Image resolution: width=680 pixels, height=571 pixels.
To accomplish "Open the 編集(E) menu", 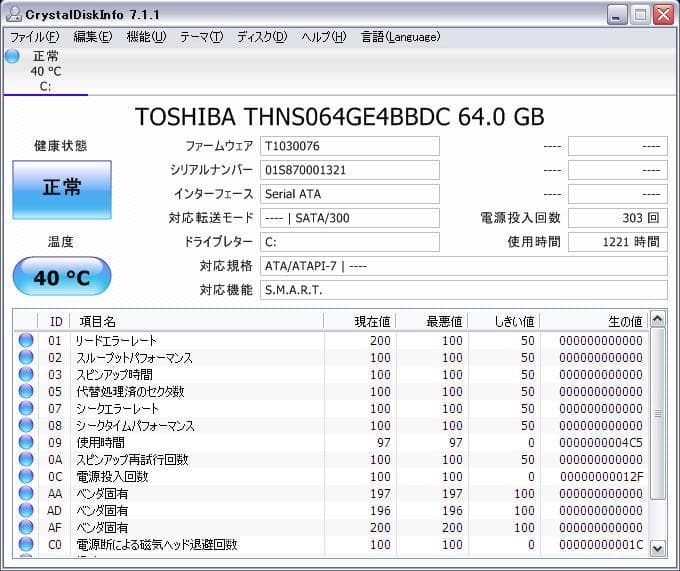I will coord(92,37).
